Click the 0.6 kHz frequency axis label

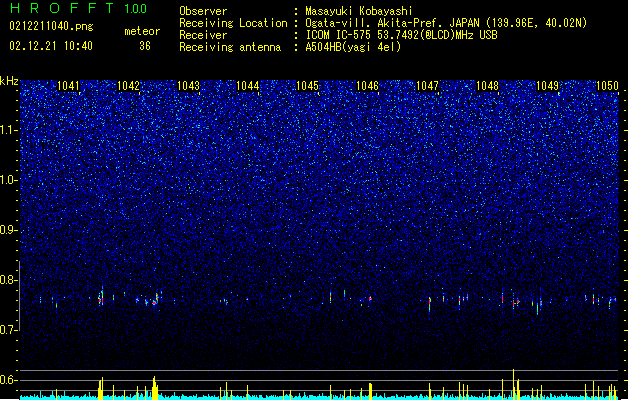(x=9, y=380)
